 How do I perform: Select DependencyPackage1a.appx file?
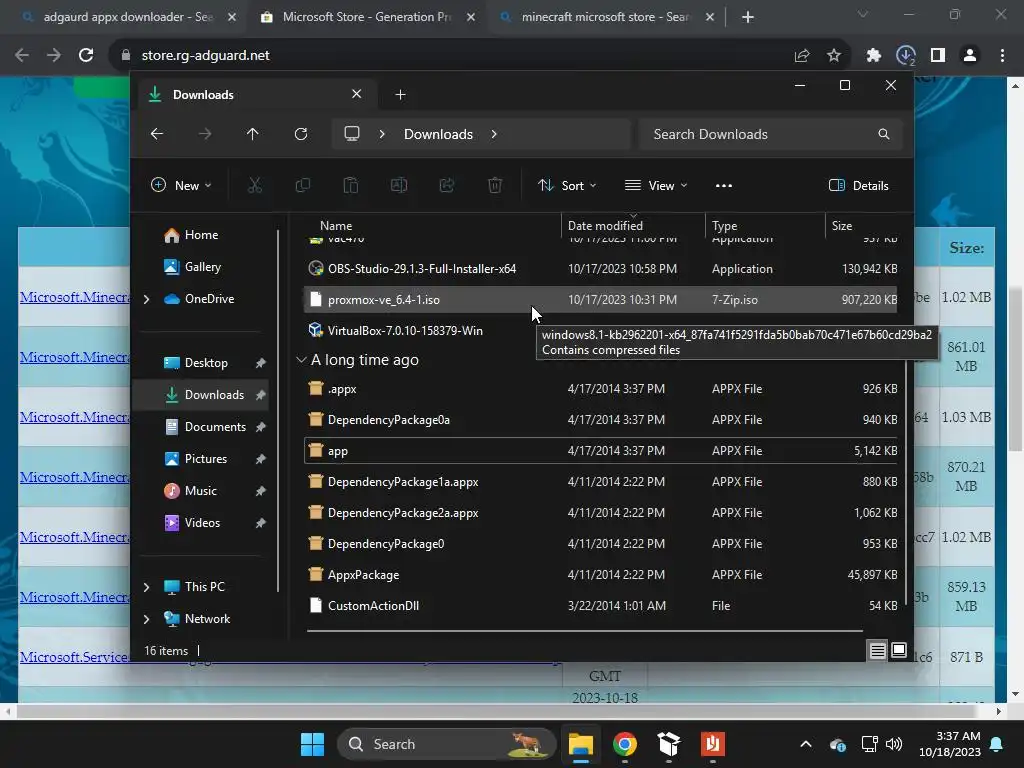pyautogui.click(x=600, y=482)
